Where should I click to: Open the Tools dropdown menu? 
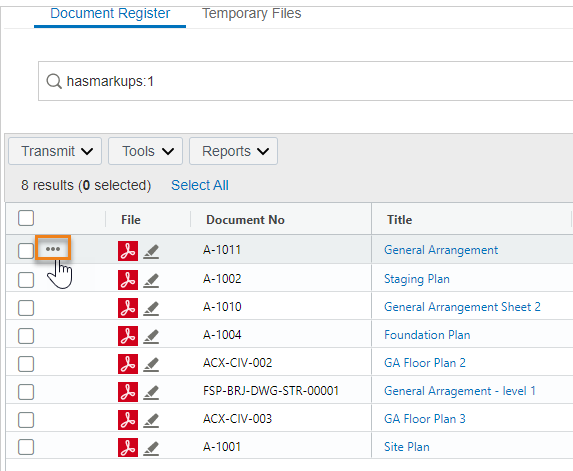[145, 151]
